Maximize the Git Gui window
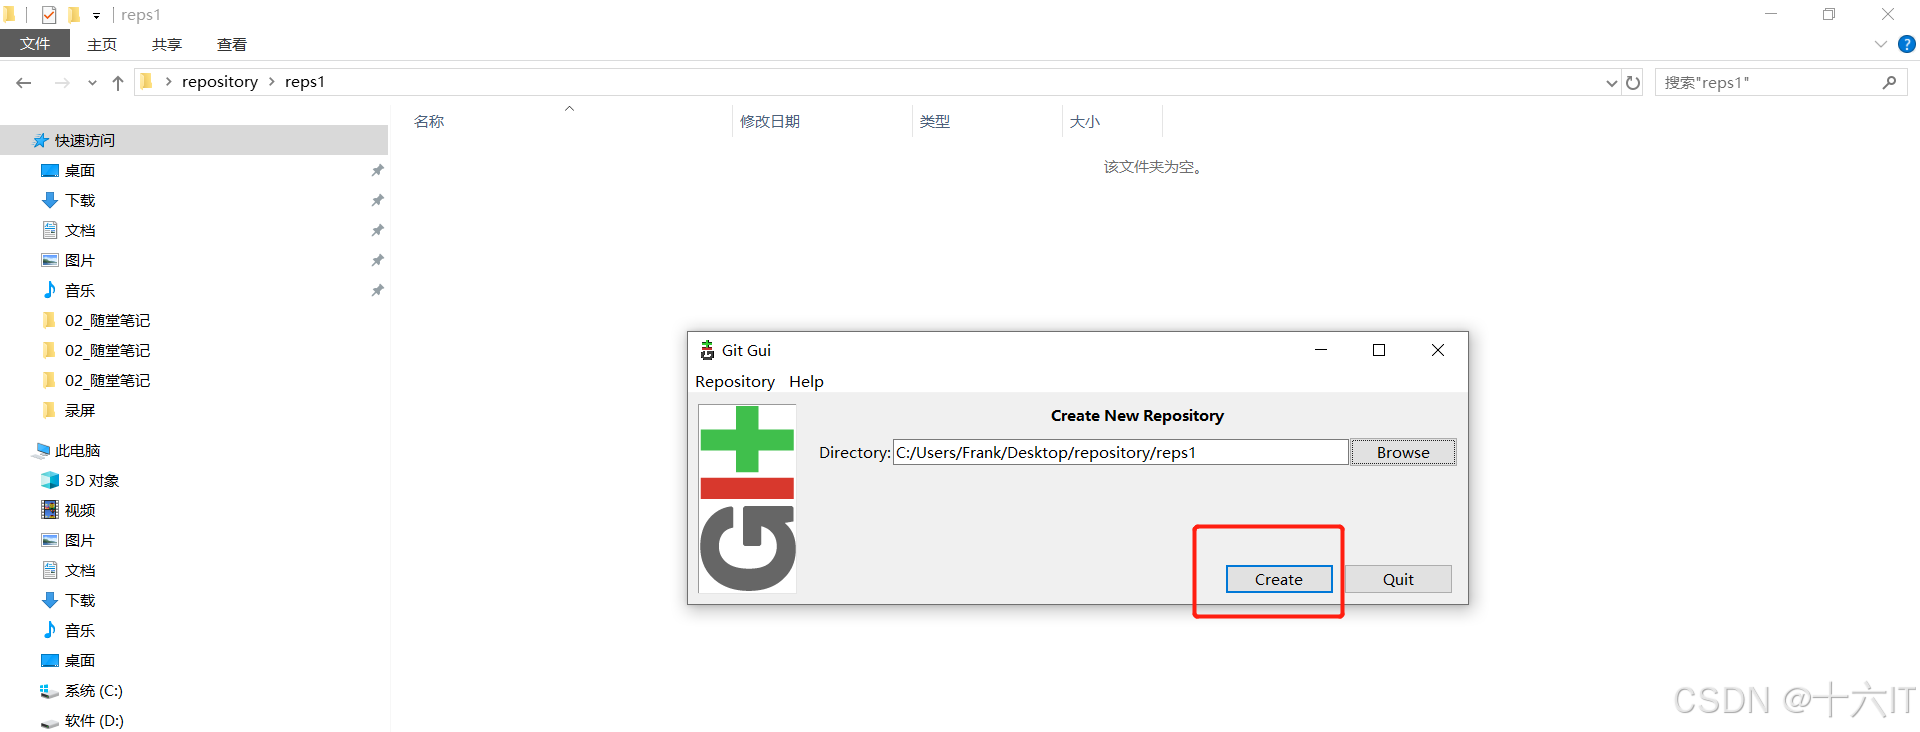Viewport: 1920px width, 732px height. pos(1379,350)
